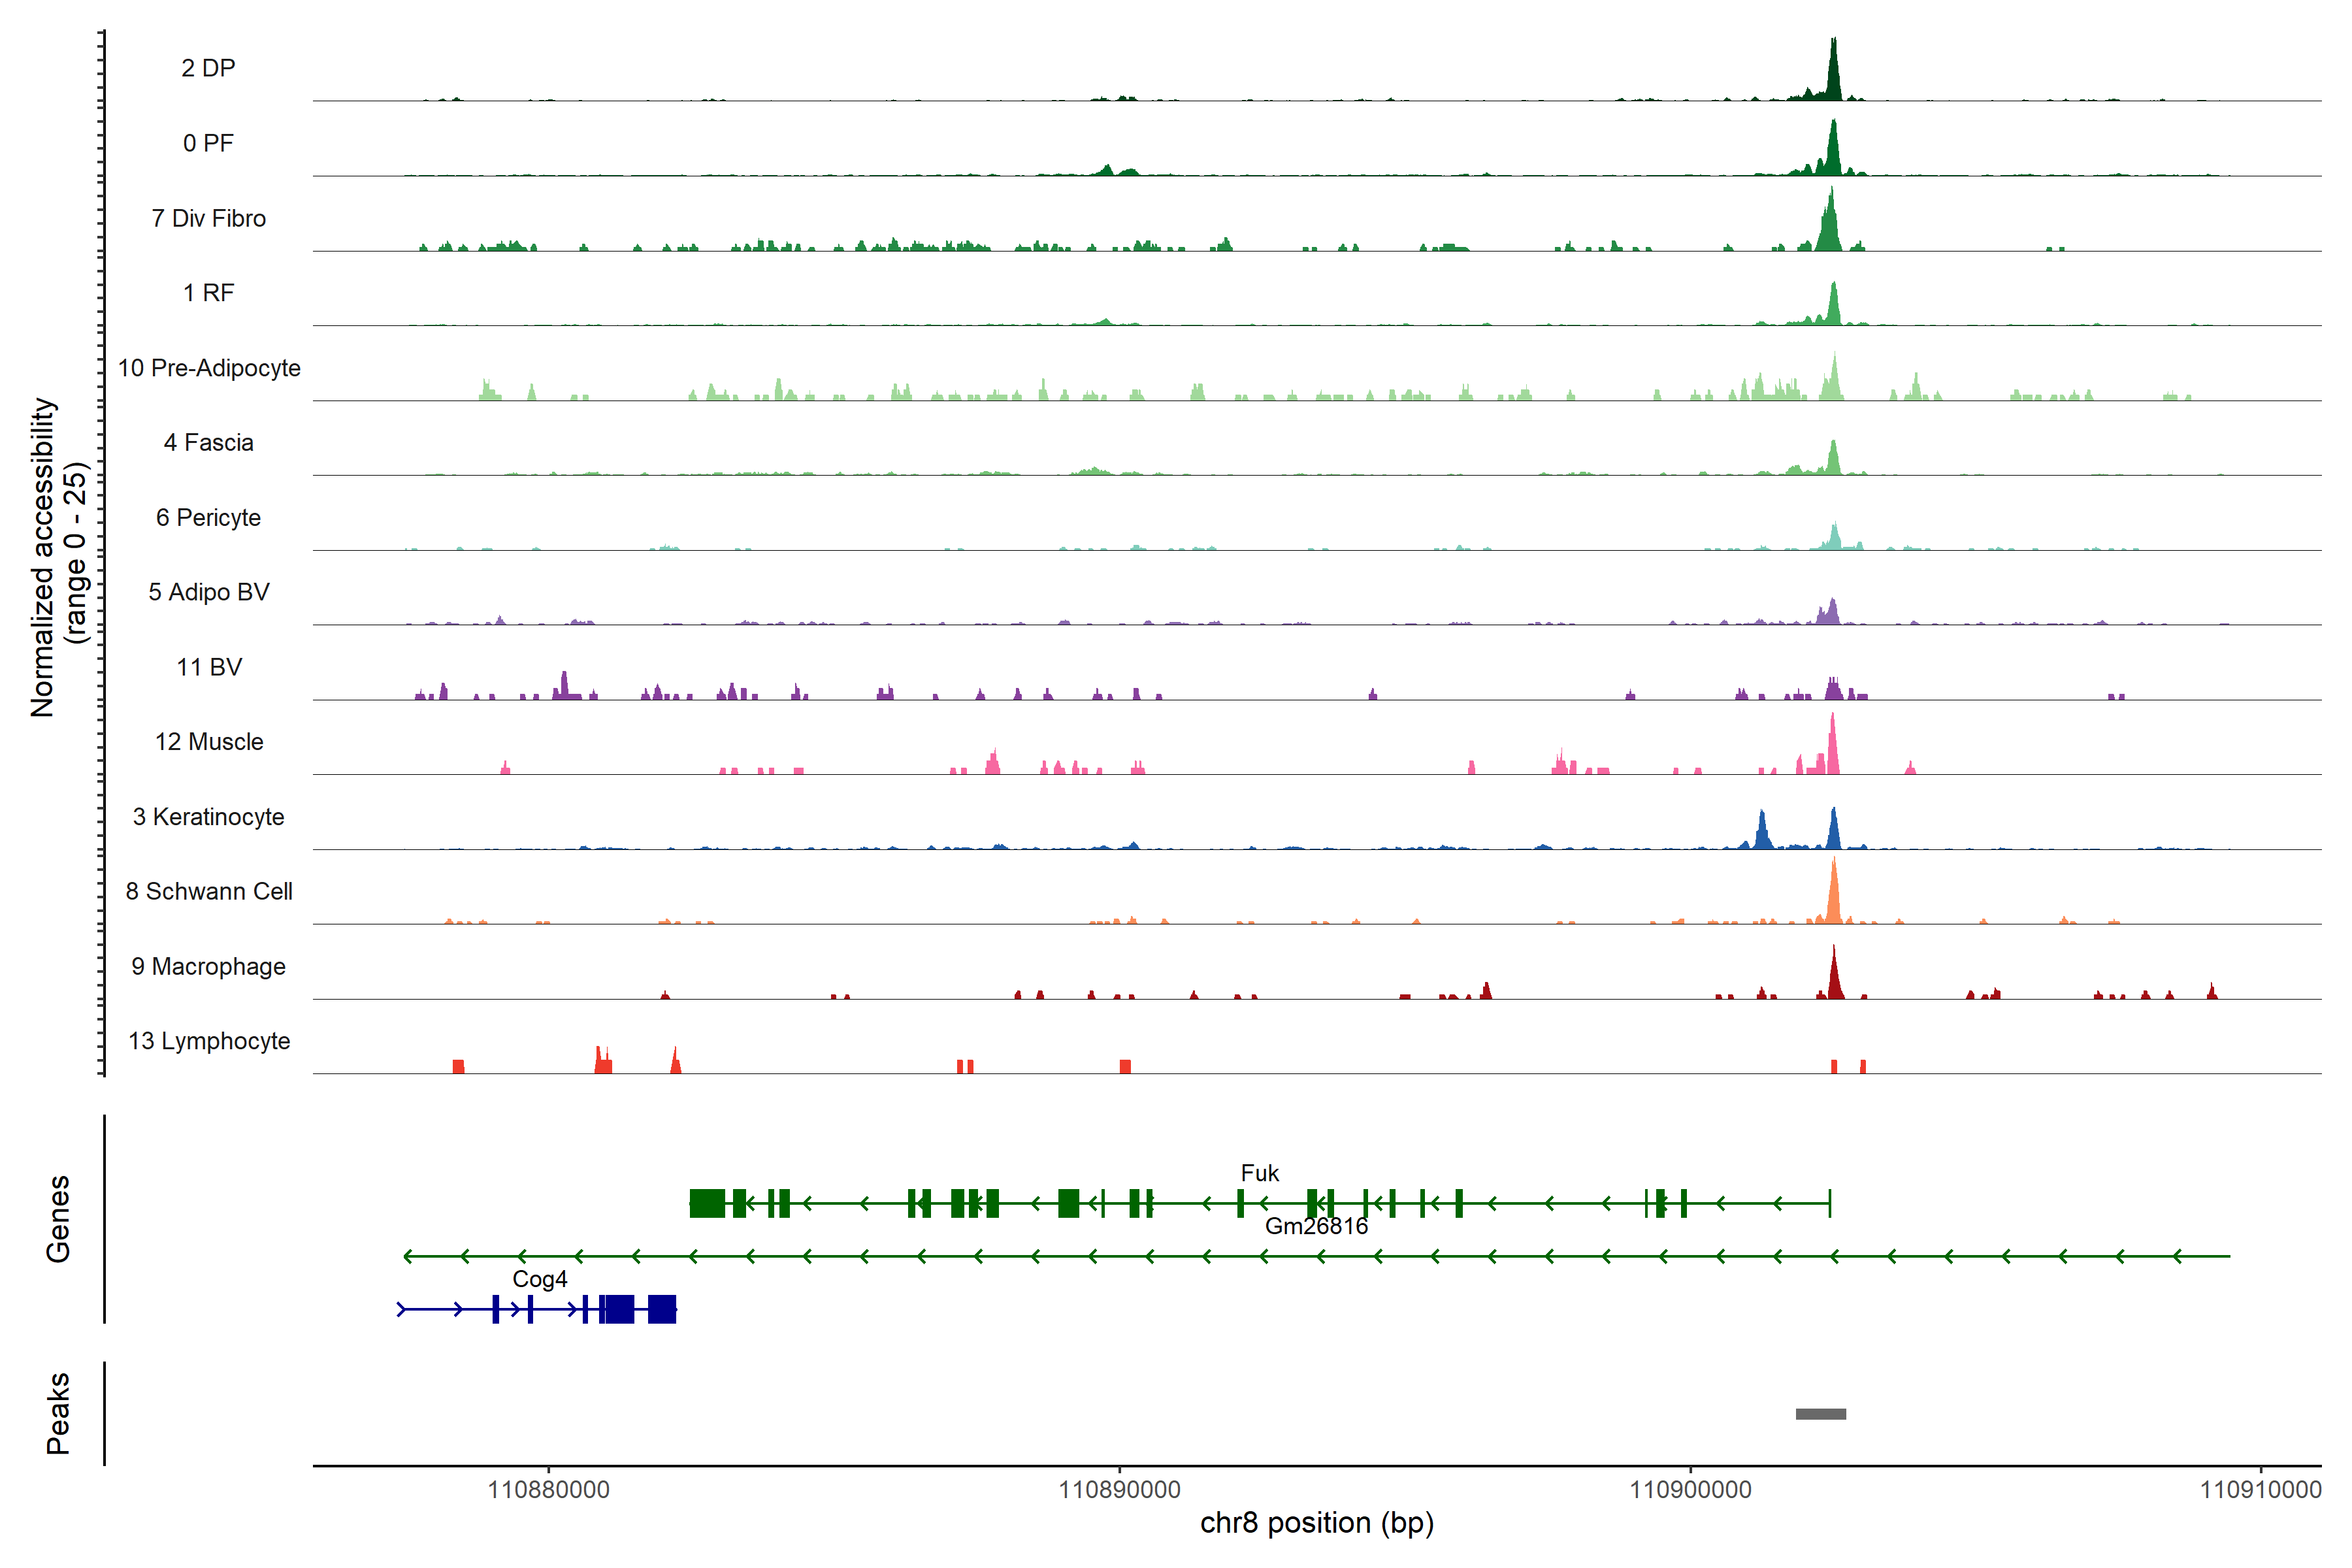Viewport: 2352px width, 1568px height.
Task: Click the 110910000 axis tick label
Action: (x=2260, y=1489)
